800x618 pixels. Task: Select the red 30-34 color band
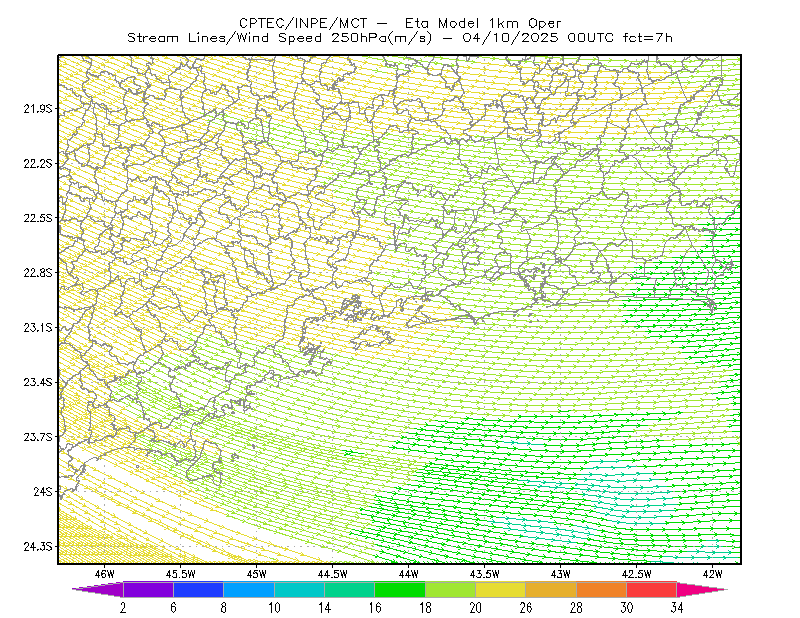[x=652, y=589]
